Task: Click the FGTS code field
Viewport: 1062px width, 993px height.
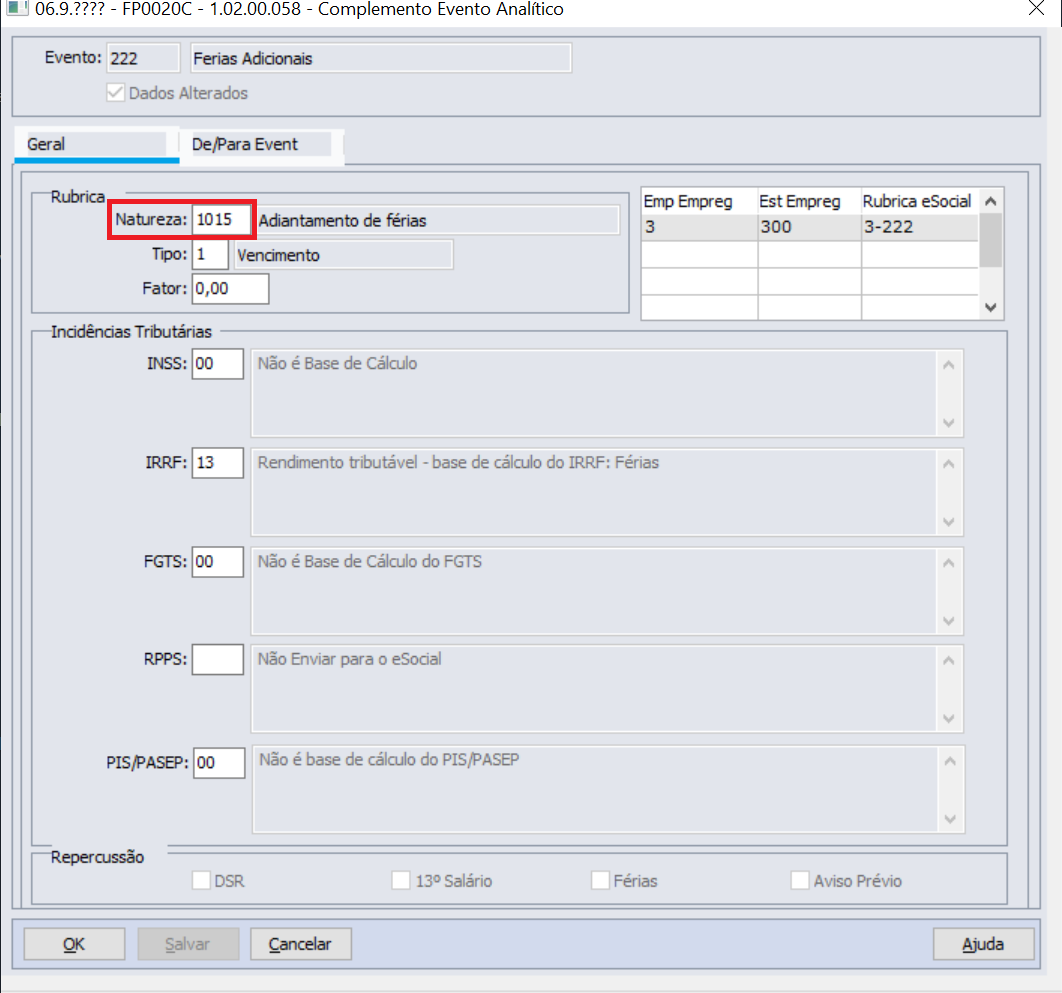Action: point(217,562)
